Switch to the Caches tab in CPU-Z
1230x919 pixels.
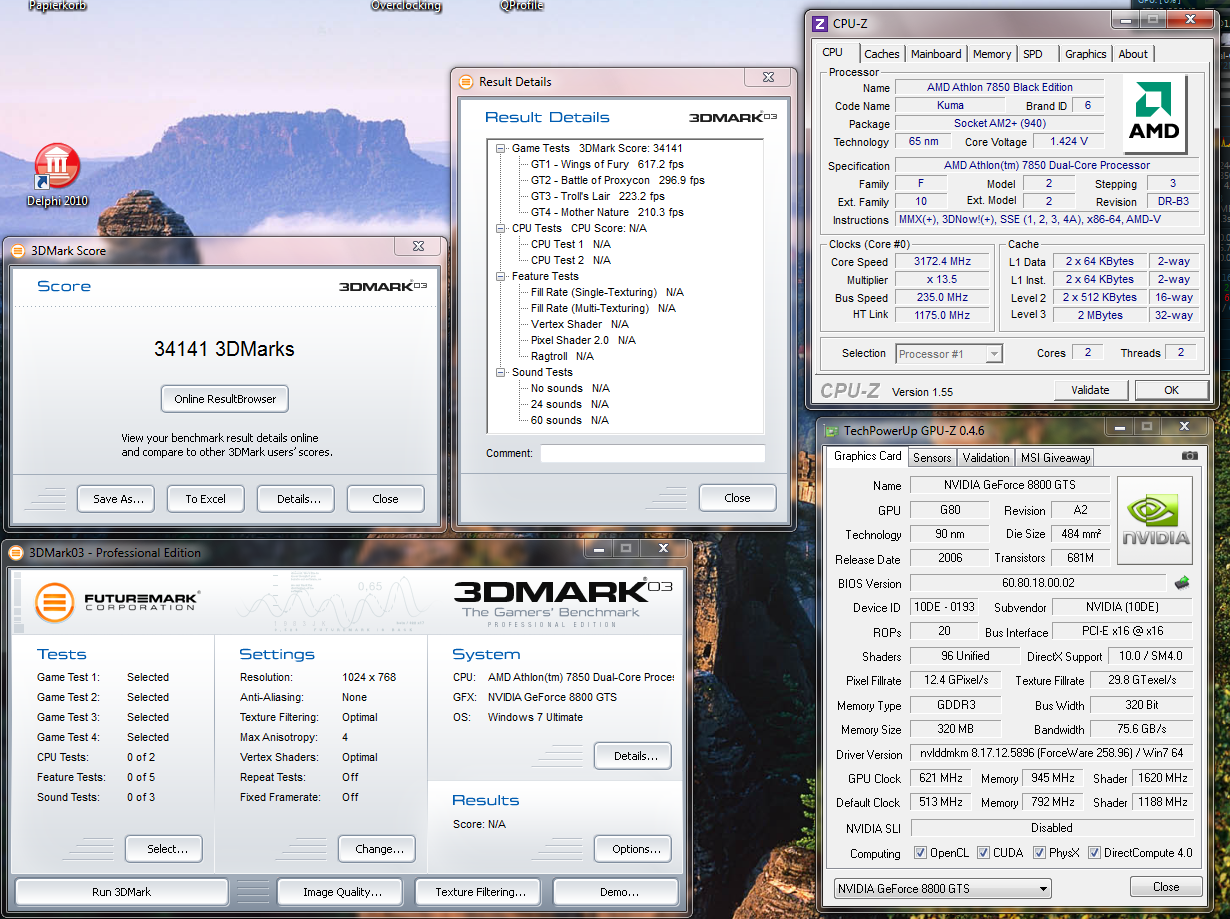pyautogui.click(x=882, y=54)
